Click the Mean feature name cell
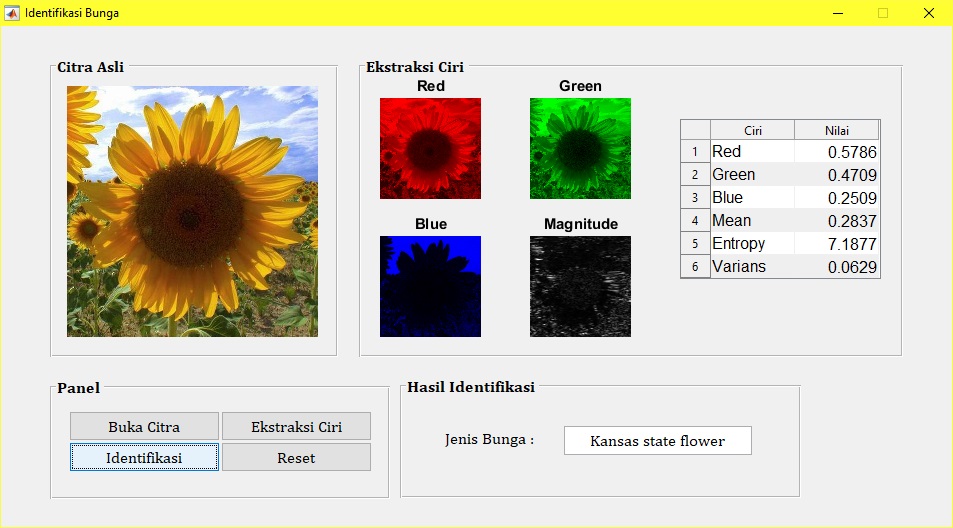Screen dimensions: 953x528 (x=752, y=221)
